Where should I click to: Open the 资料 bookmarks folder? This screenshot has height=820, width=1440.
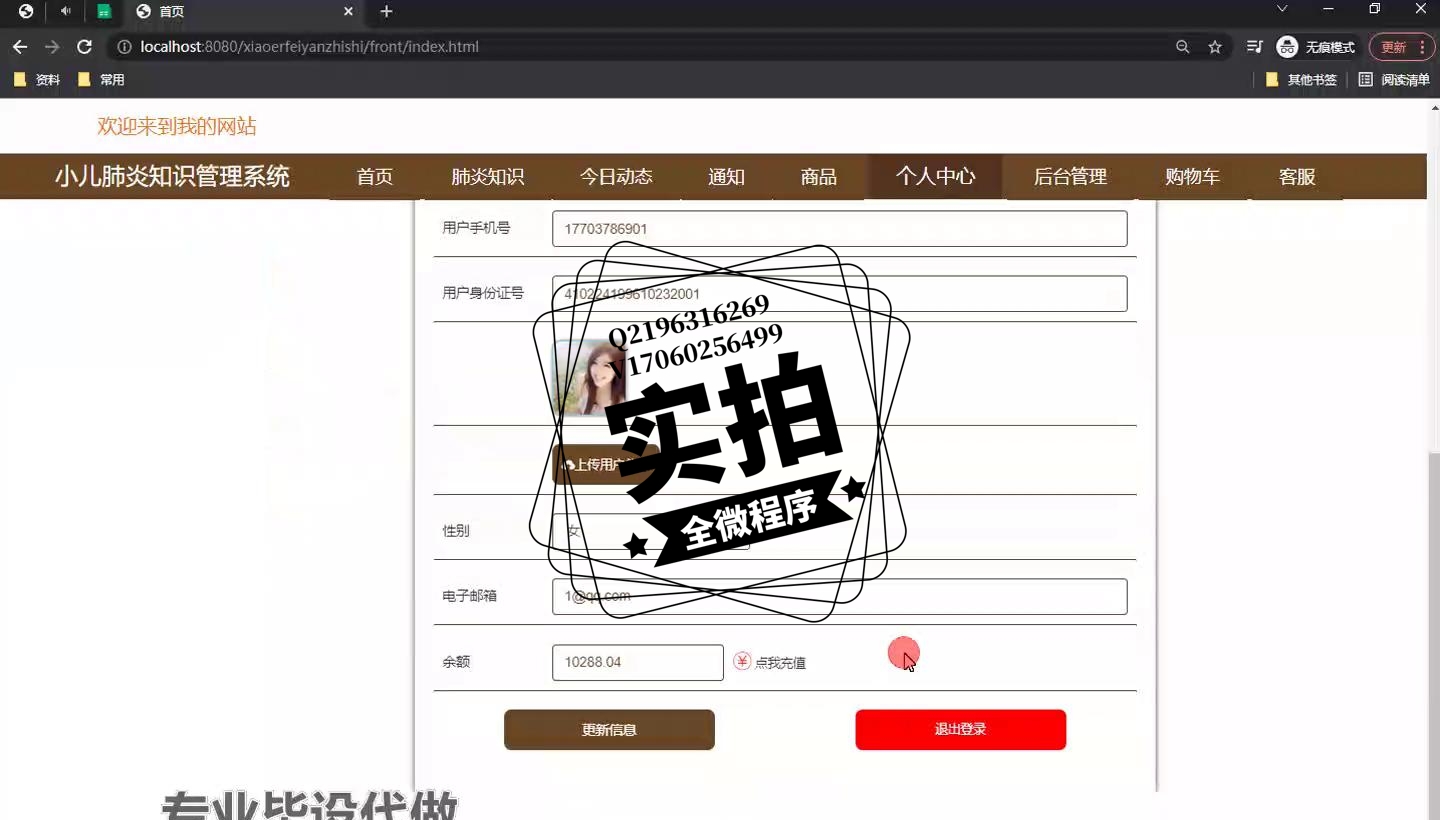[37, 79]
